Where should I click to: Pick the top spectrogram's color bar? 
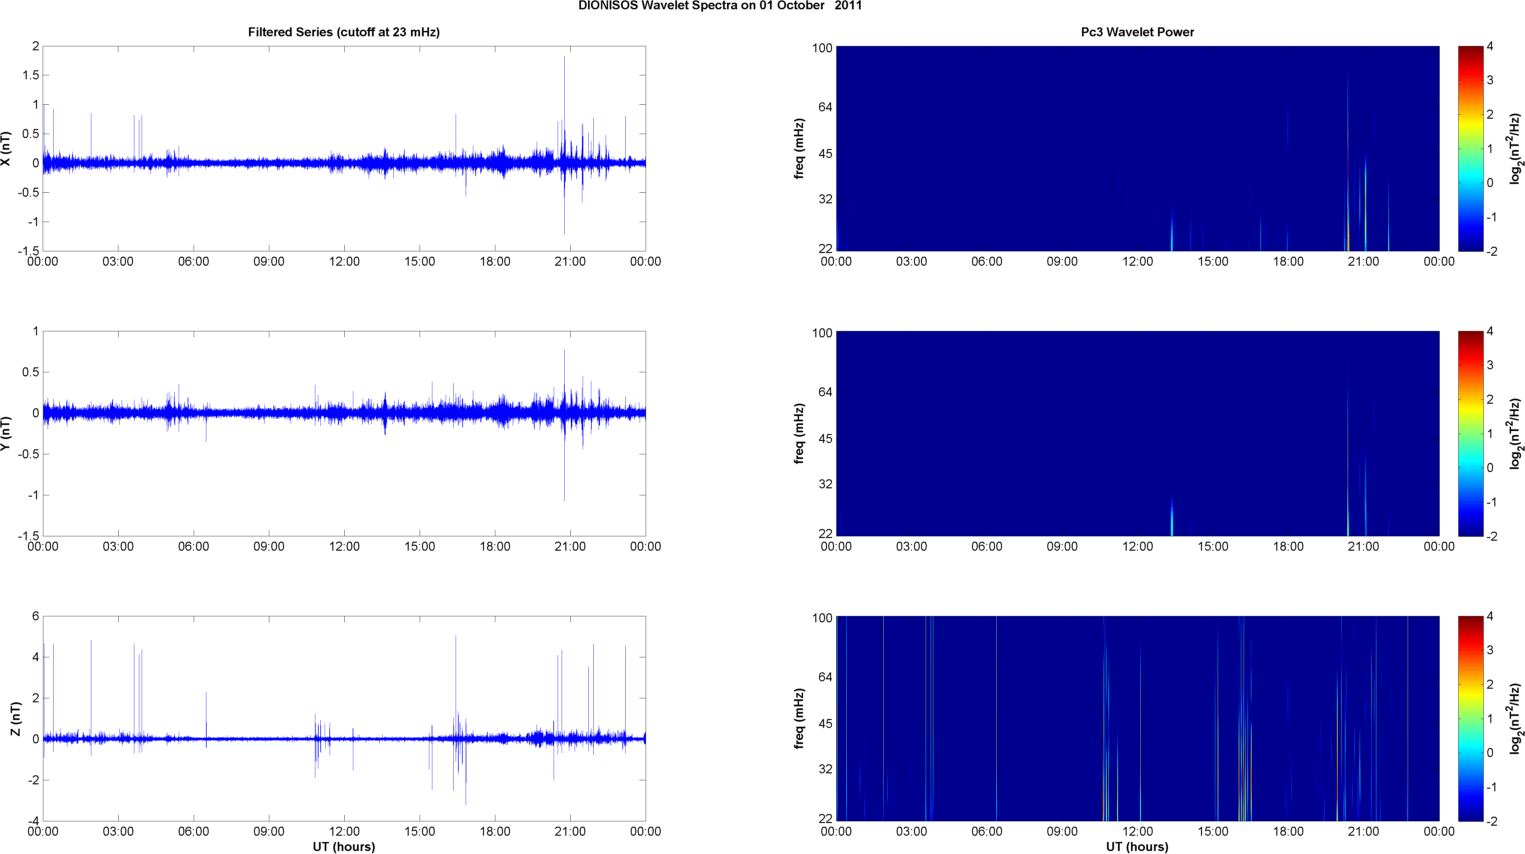tap(1470, 148)
